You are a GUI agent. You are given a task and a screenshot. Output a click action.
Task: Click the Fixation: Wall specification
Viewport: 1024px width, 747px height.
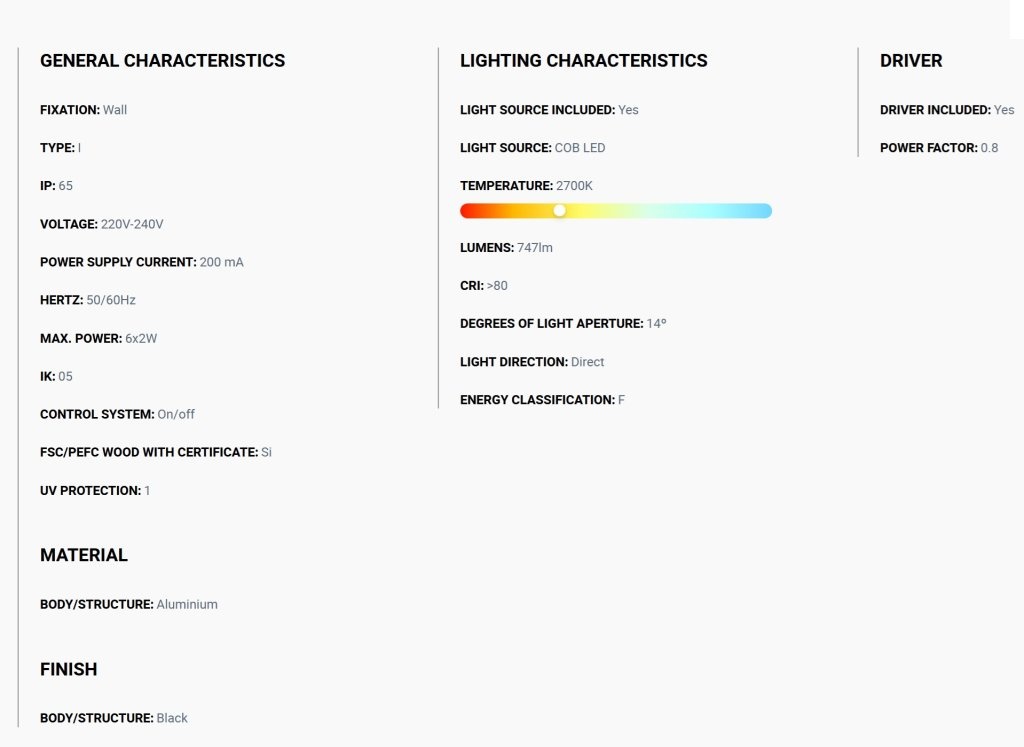coord(84,110)
